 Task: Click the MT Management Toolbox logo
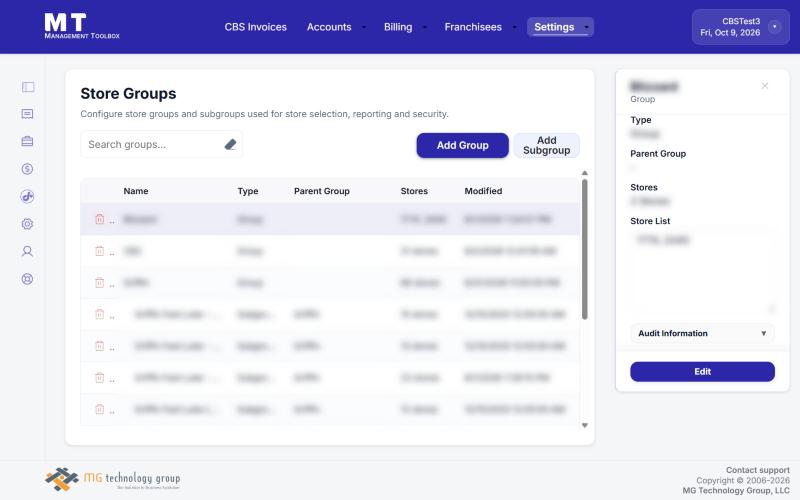pyautogui.click(x=82, y=26)
